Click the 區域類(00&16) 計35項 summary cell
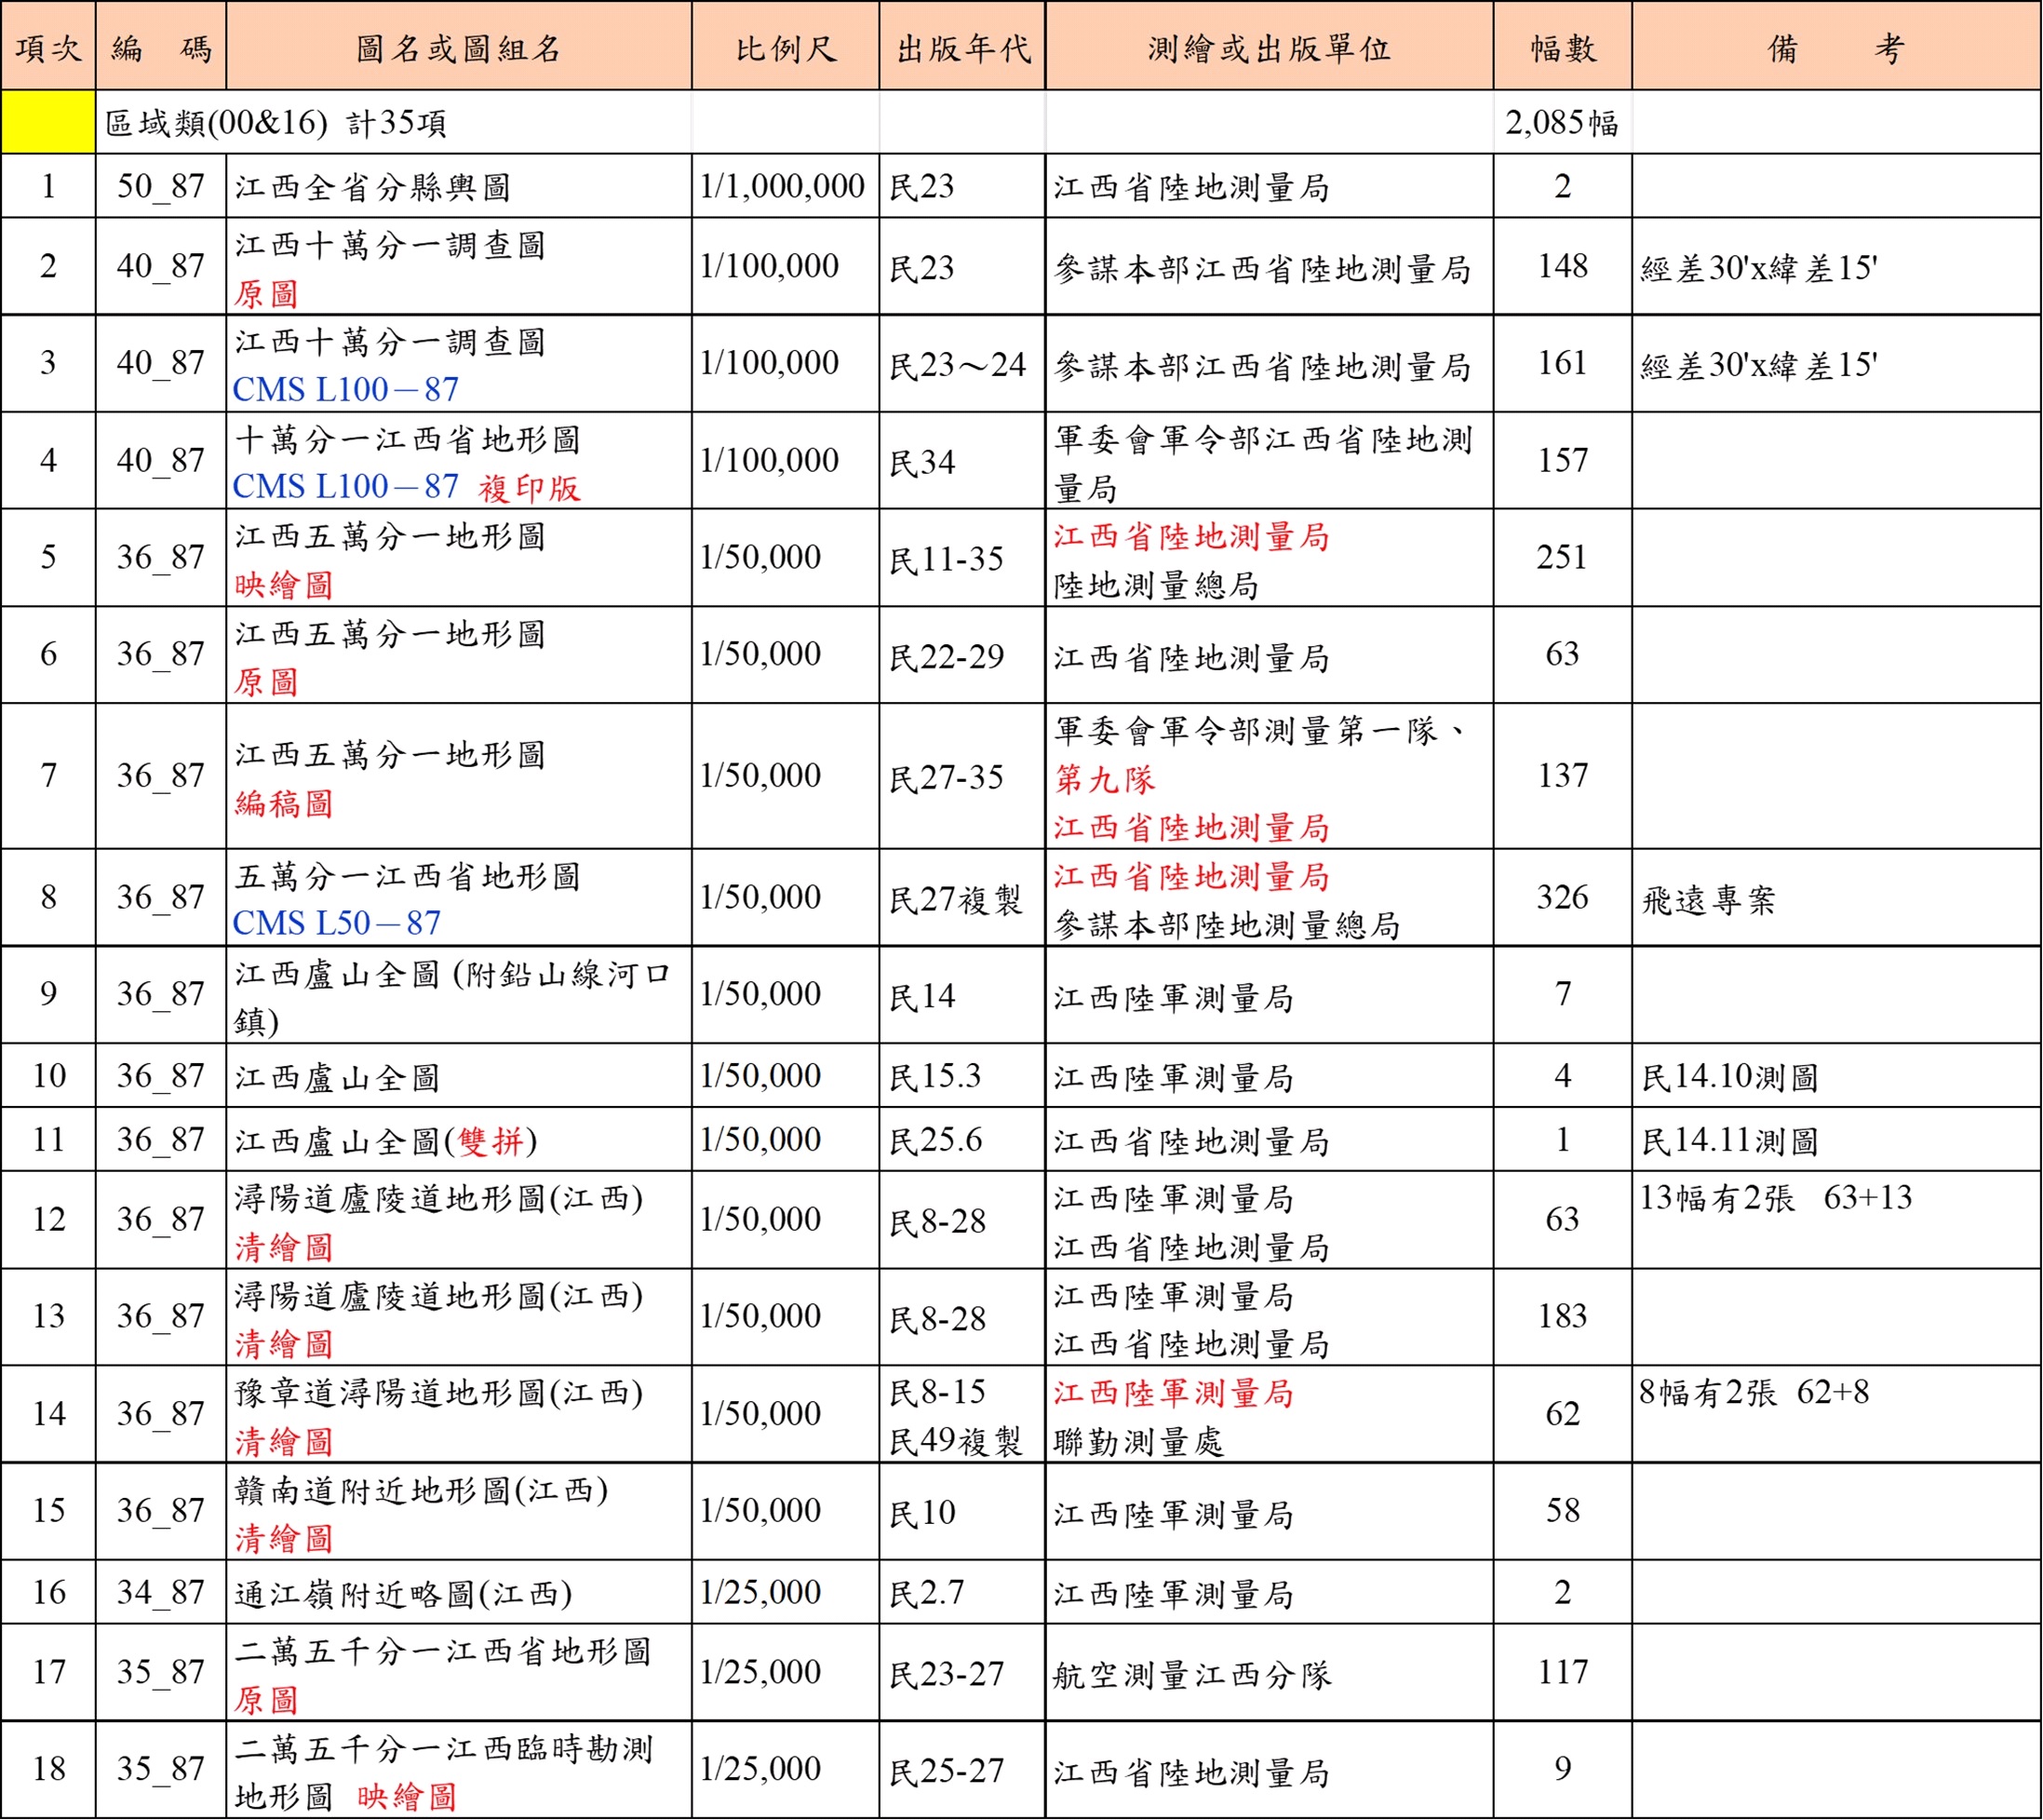2043x1820 pixels. [276, 123]
